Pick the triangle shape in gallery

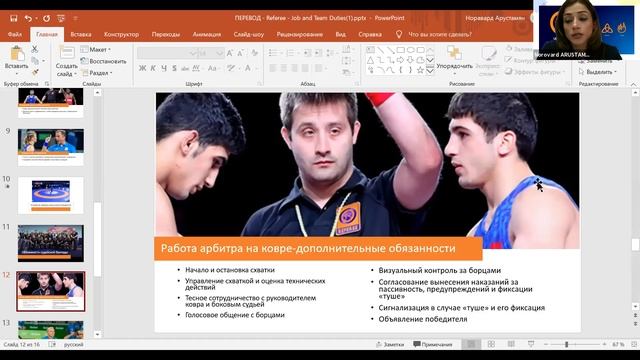tap(370, 60)
